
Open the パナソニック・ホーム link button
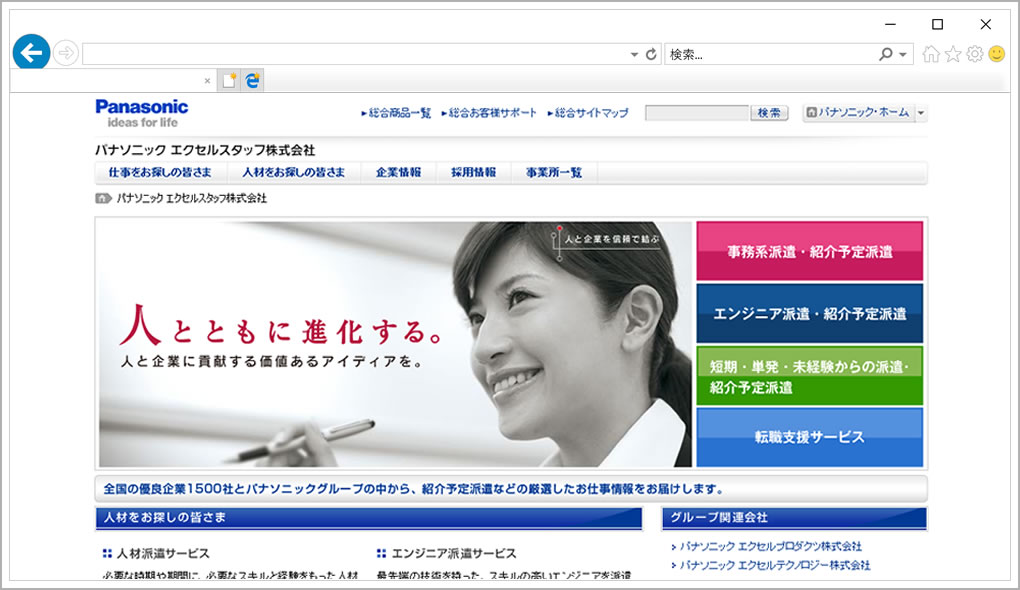pos(858,113)
